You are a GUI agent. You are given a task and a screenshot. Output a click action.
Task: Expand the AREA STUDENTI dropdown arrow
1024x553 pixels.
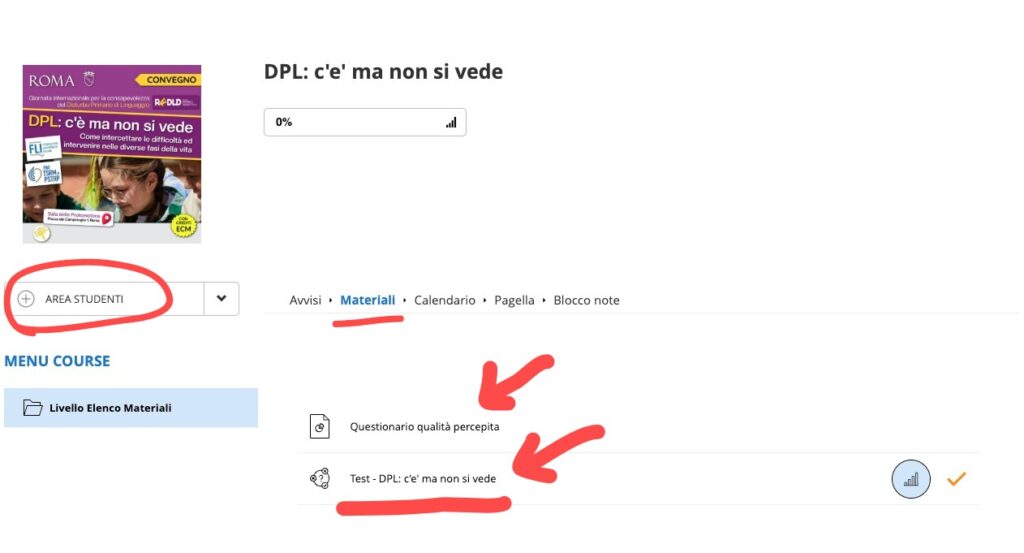click(221, 298)
